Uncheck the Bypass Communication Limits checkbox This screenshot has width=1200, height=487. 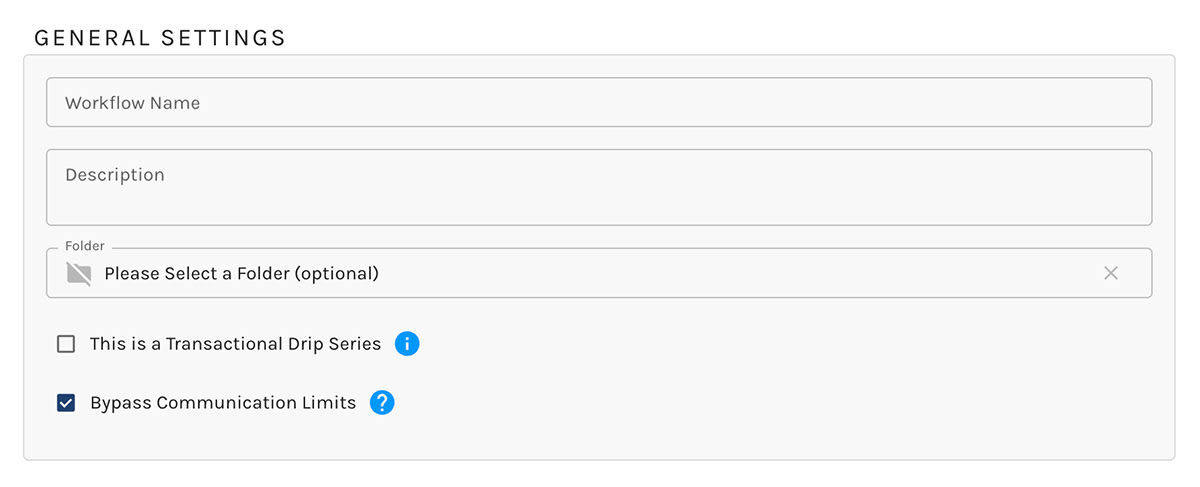pos(66,403)
